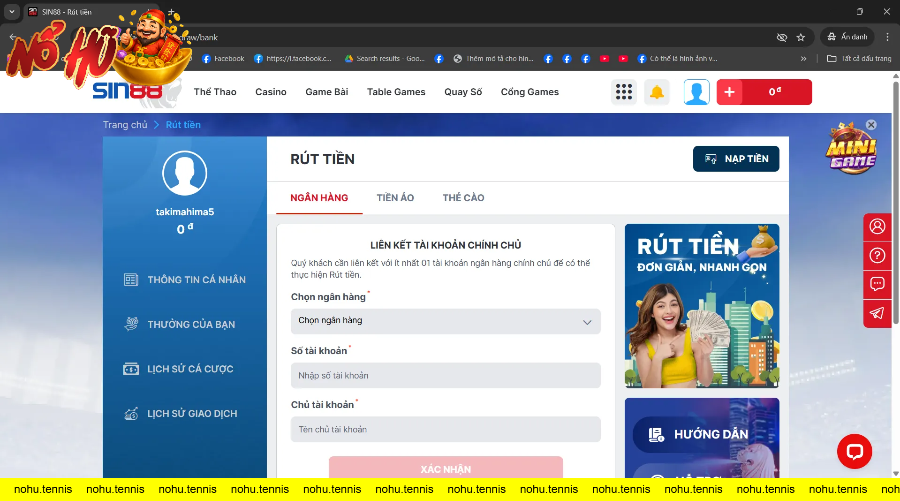The image size is (900, 501).
Task: Switch to the Thẻ Cào tab
Action: pos(463,198)
